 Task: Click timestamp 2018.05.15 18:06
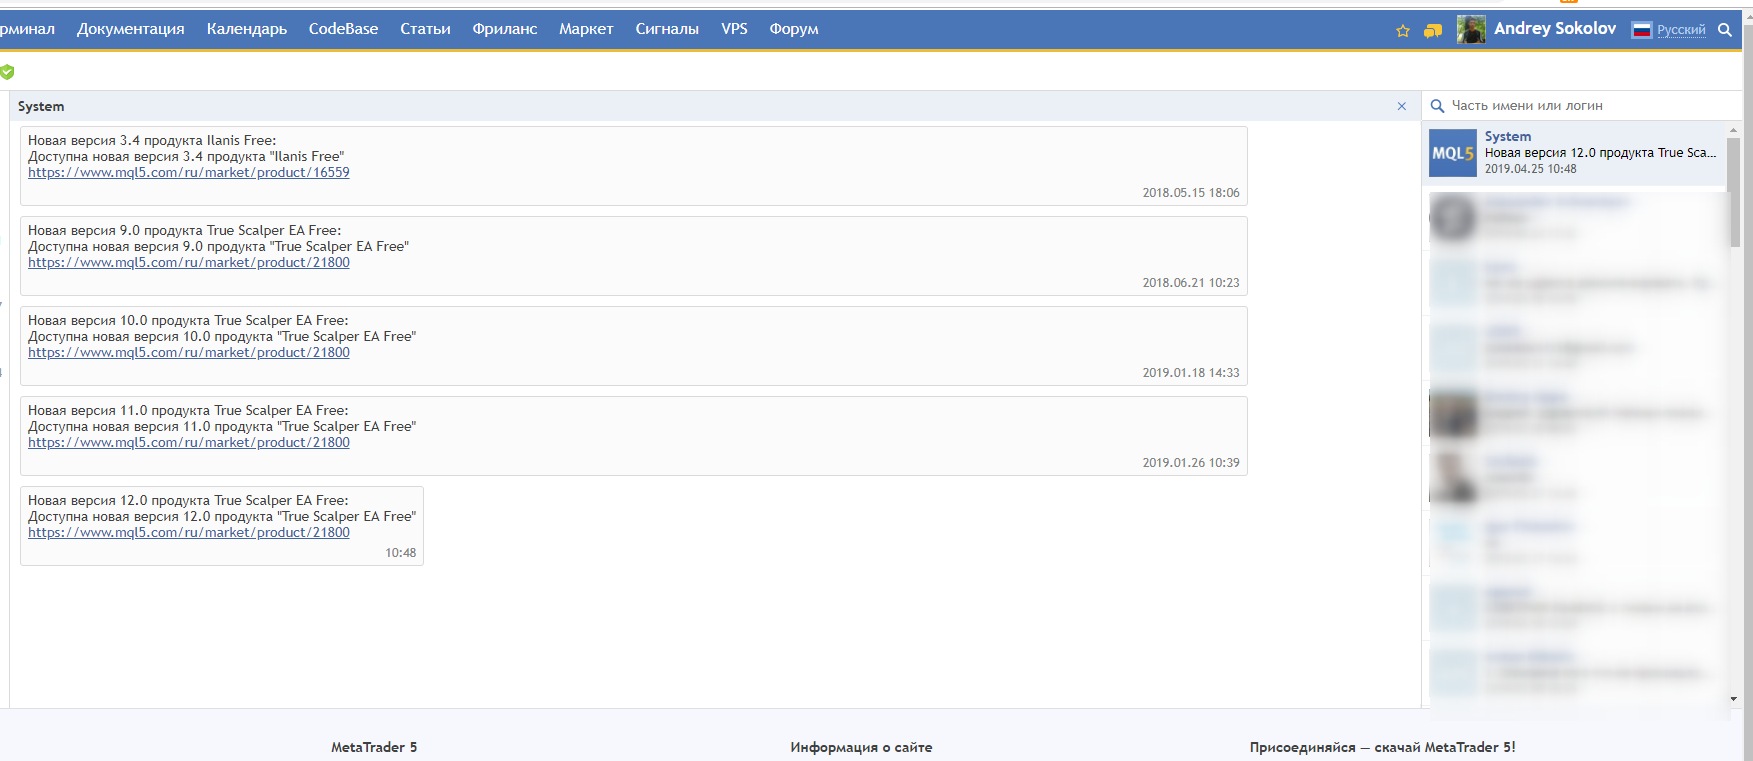pos(1191,193)
